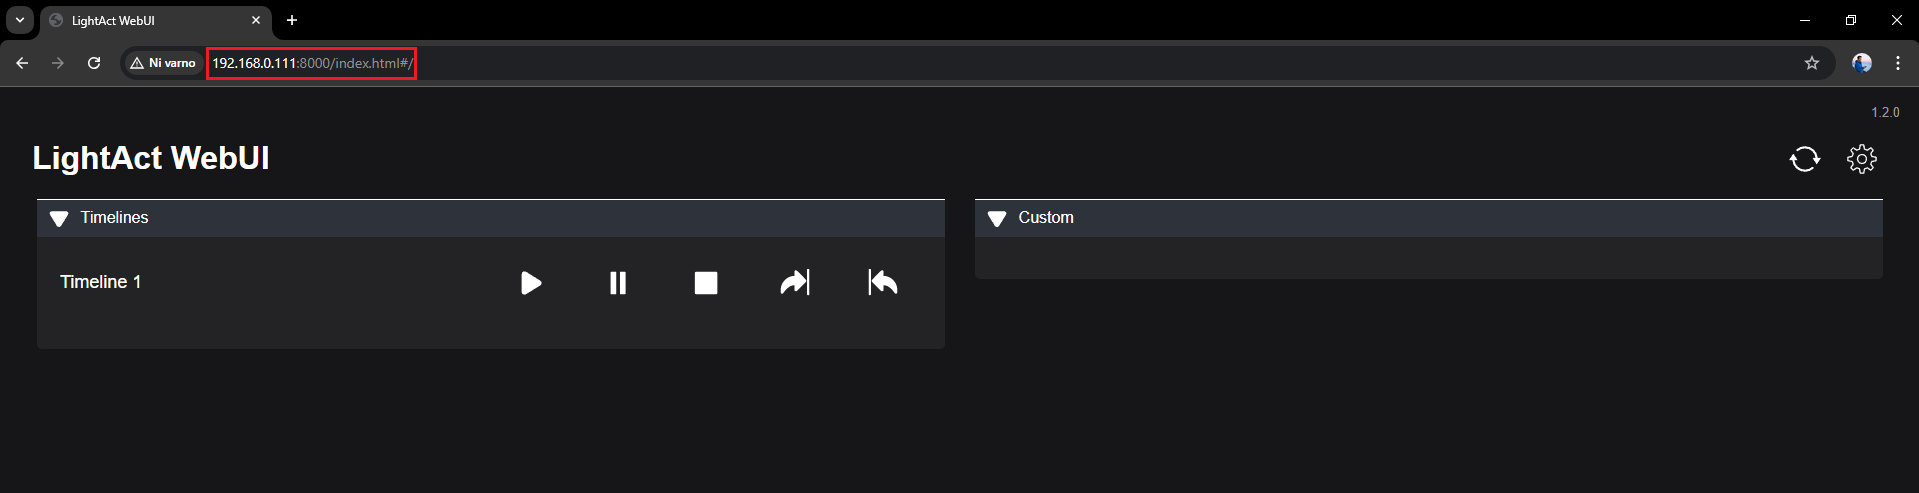Pause Timeline 1
The height and width of the screenshot is (493, 1919).
[x=618, y=283]
